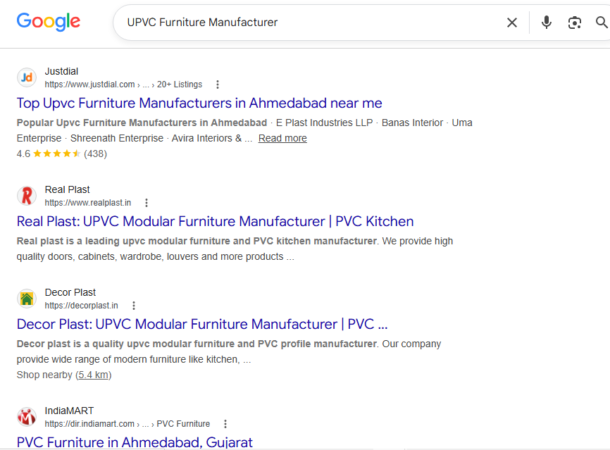This screenshot has width=610, height=450.
Task: Click the Justdial site name
Action: pos(61,71)
